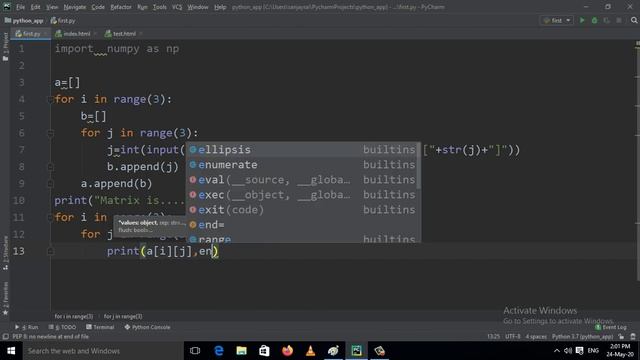This screenshot has height=360, width=640.
Task: Choose 'ellipsis' from the completion list
Action: pyautogui.click(x=303, y=150)
